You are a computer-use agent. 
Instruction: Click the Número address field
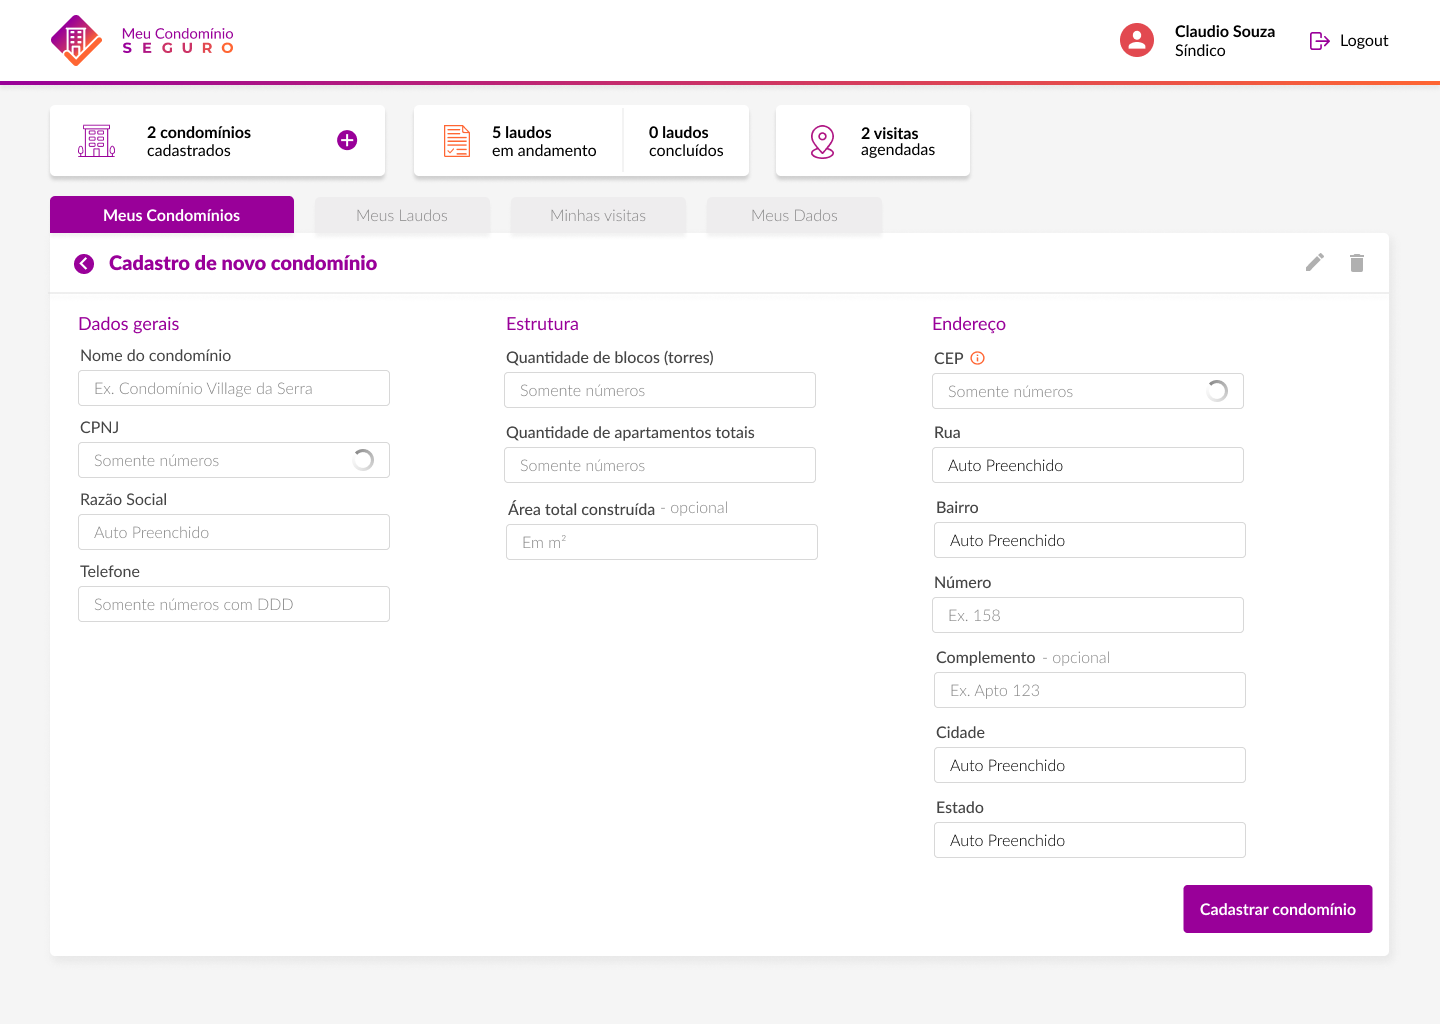click(1088, 615)
